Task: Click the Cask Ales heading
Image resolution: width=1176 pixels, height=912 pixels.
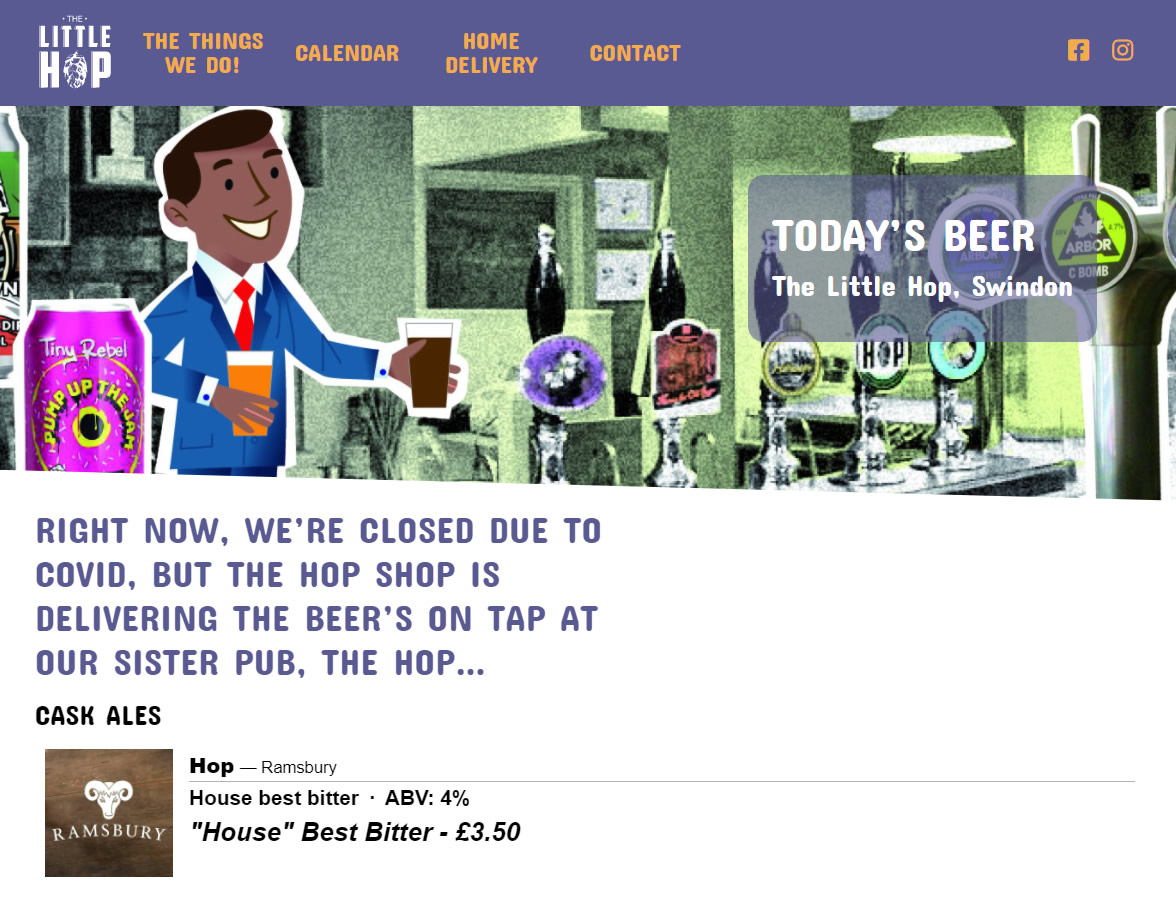Action: click(x=98, y=716)
